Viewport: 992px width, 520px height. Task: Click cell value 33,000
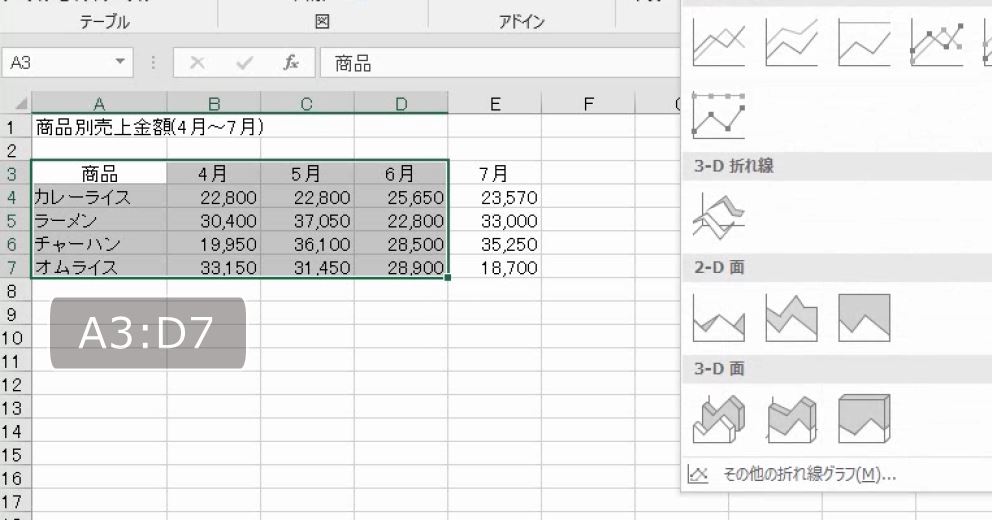tap(495, 221)
